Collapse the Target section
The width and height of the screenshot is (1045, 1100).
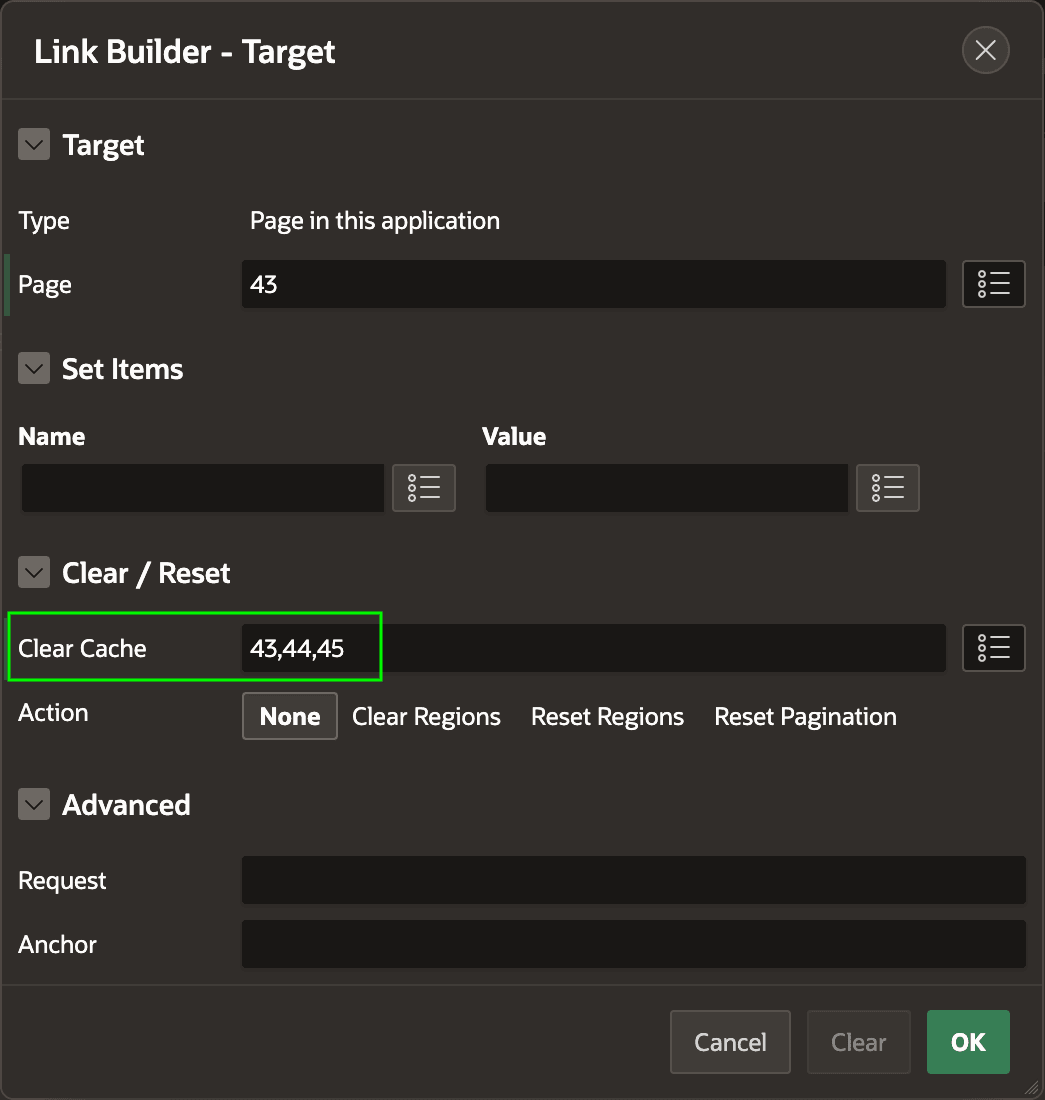[34, 145]
